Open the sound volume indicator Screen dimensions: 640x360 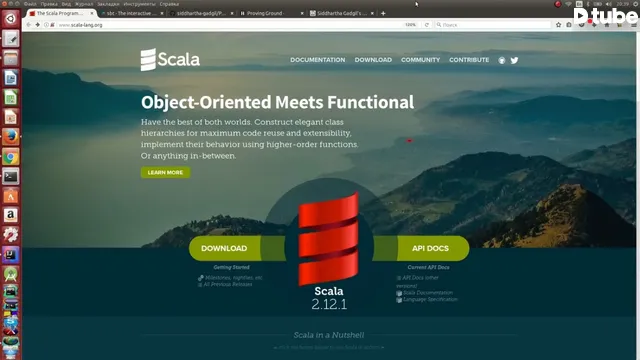tap(609, 4)
